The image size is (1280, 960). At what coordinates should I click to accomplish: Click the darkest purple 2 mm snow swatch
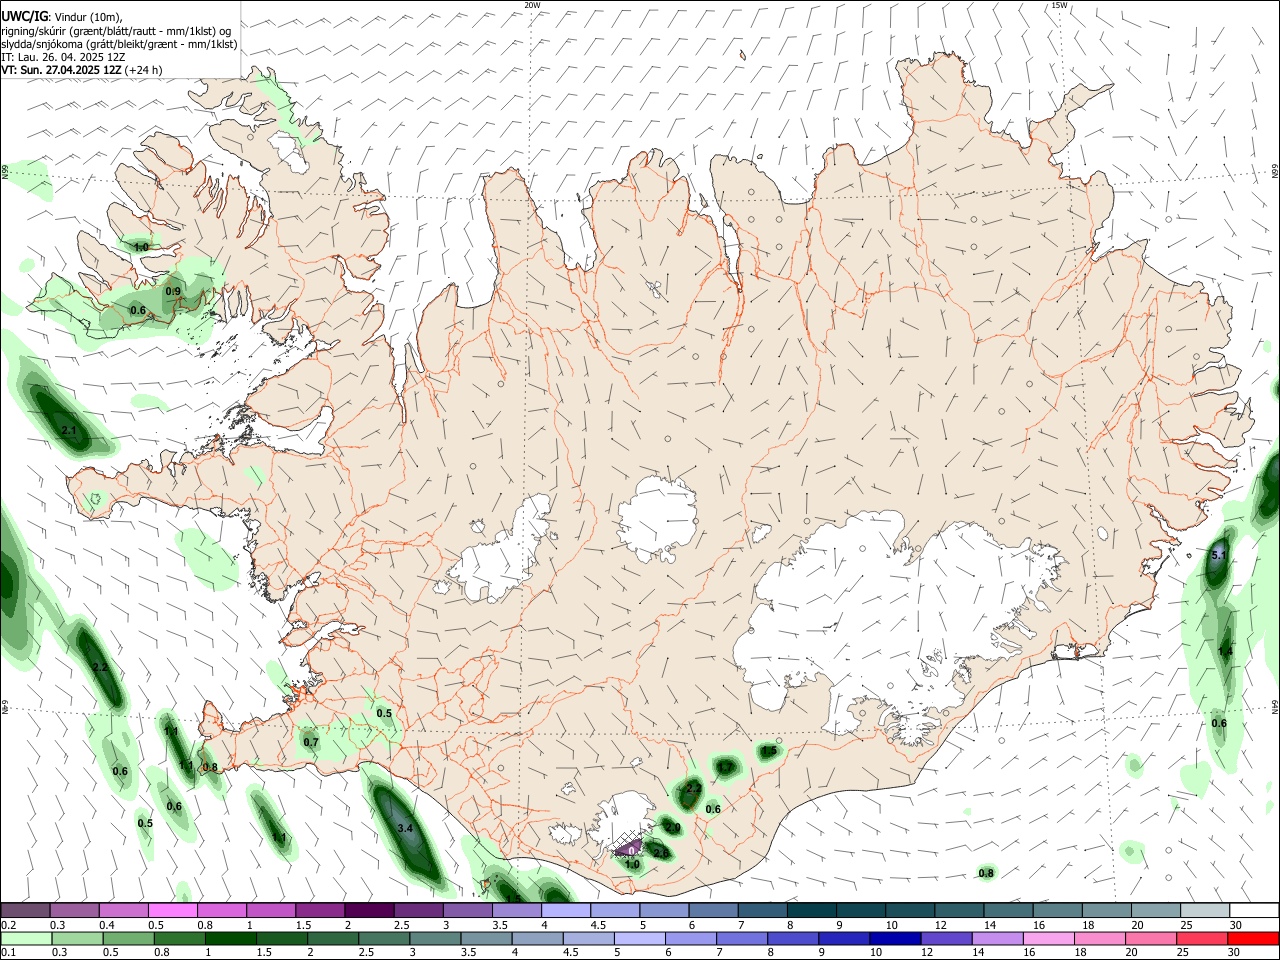(x=369, y=911)
